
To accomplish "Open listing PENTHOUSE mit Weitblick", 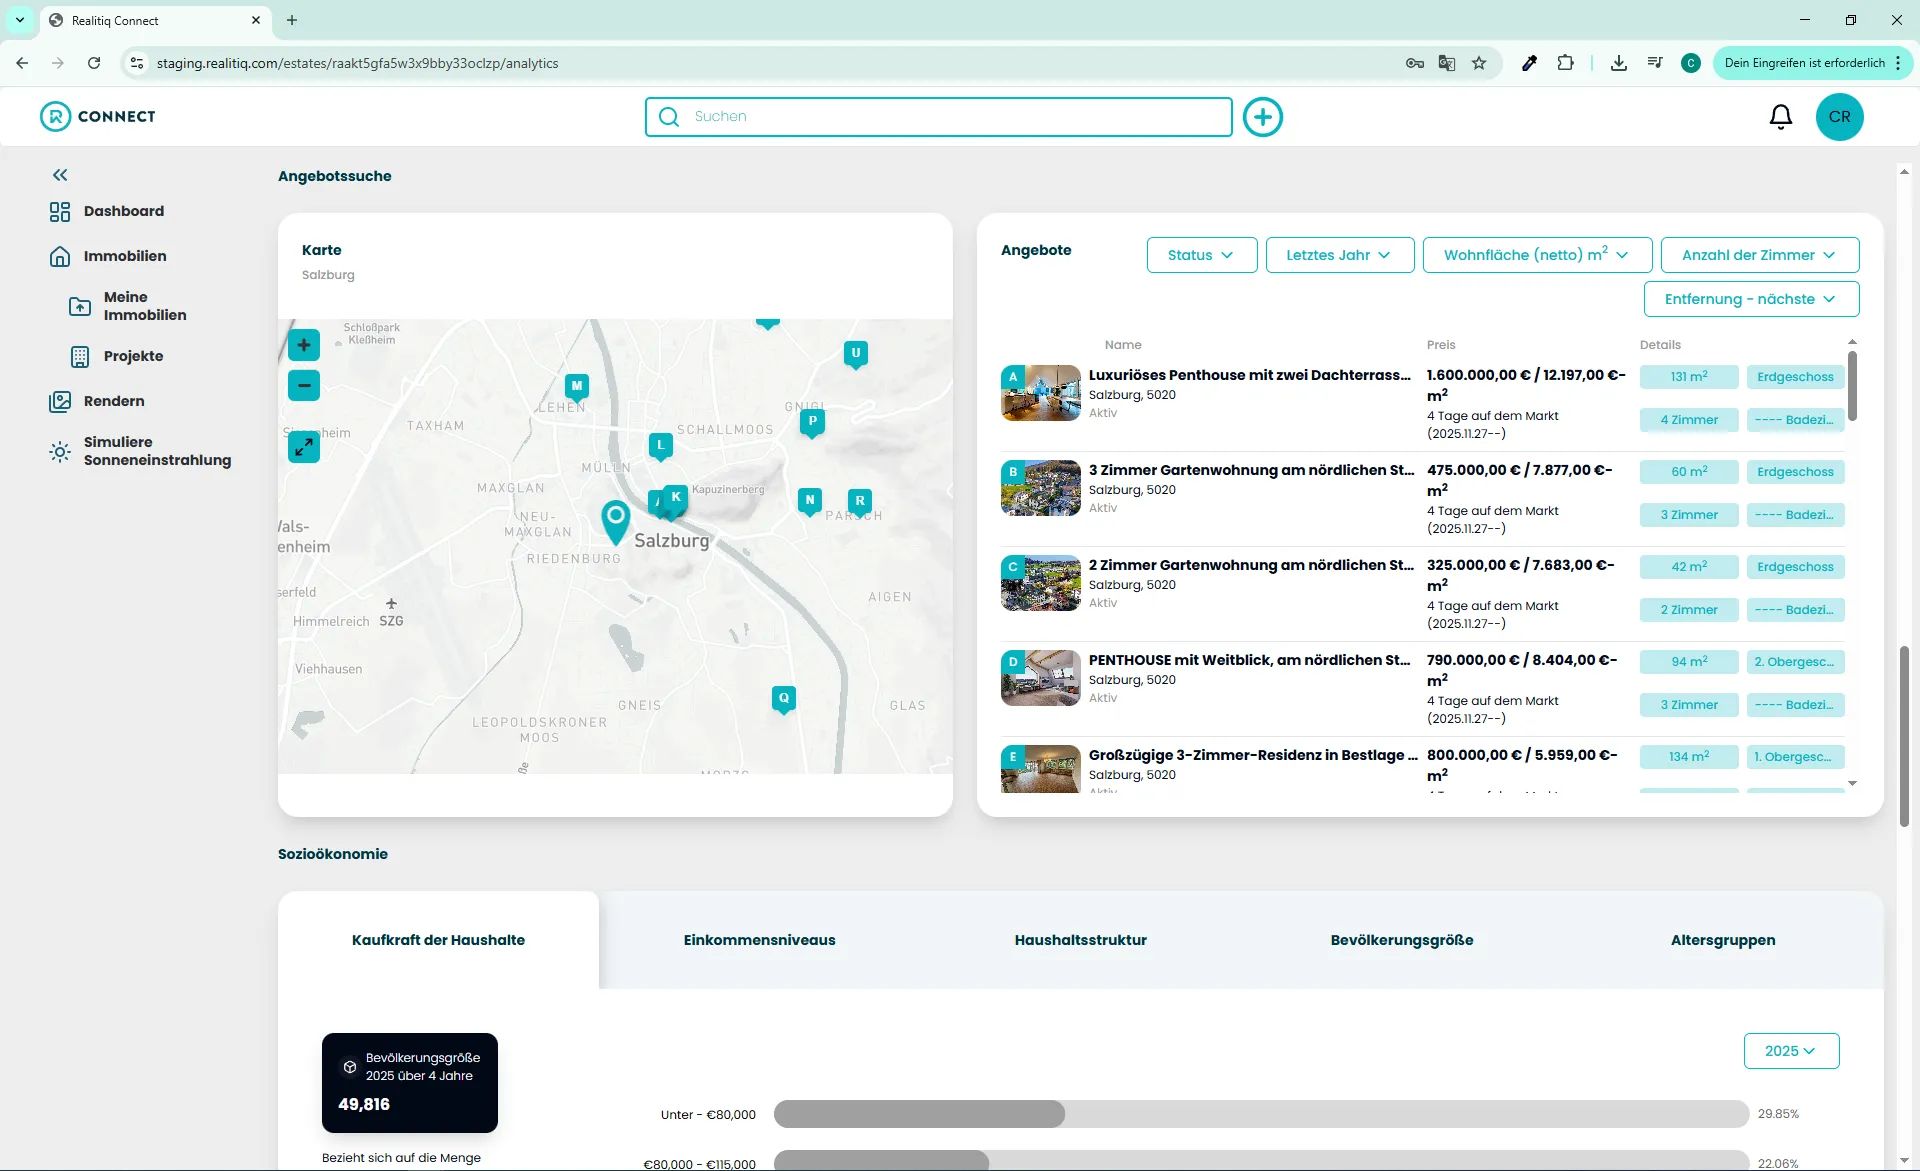I will [x=1249, y=660].
